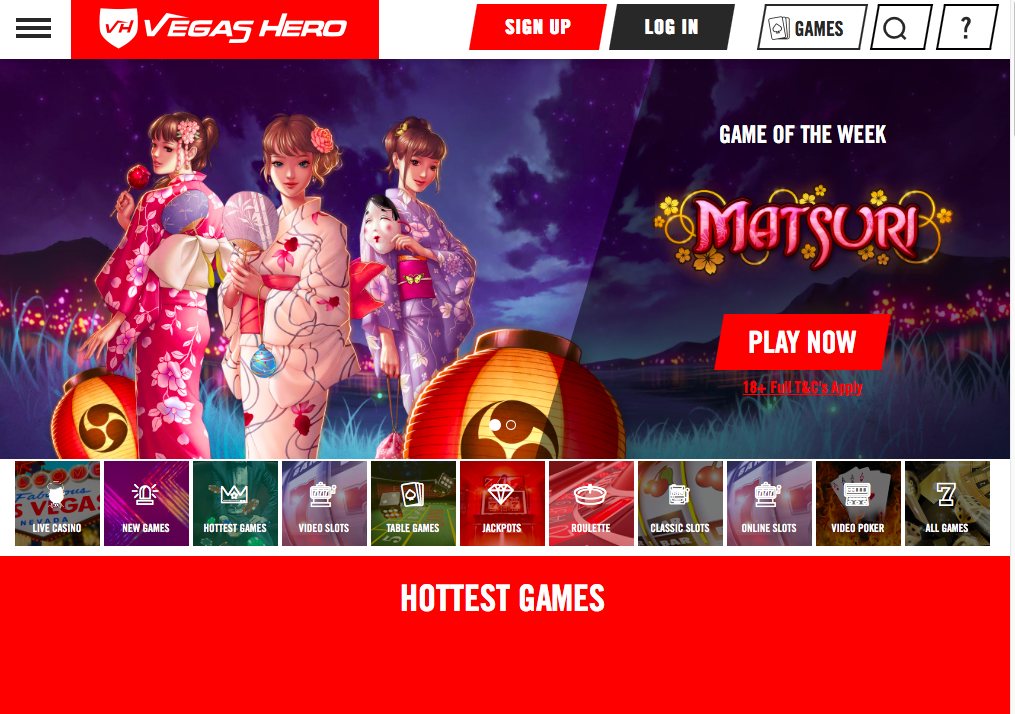The image size is (1015, 714).
Task: Open the Live Casino category tile
Action: (58, 503)
